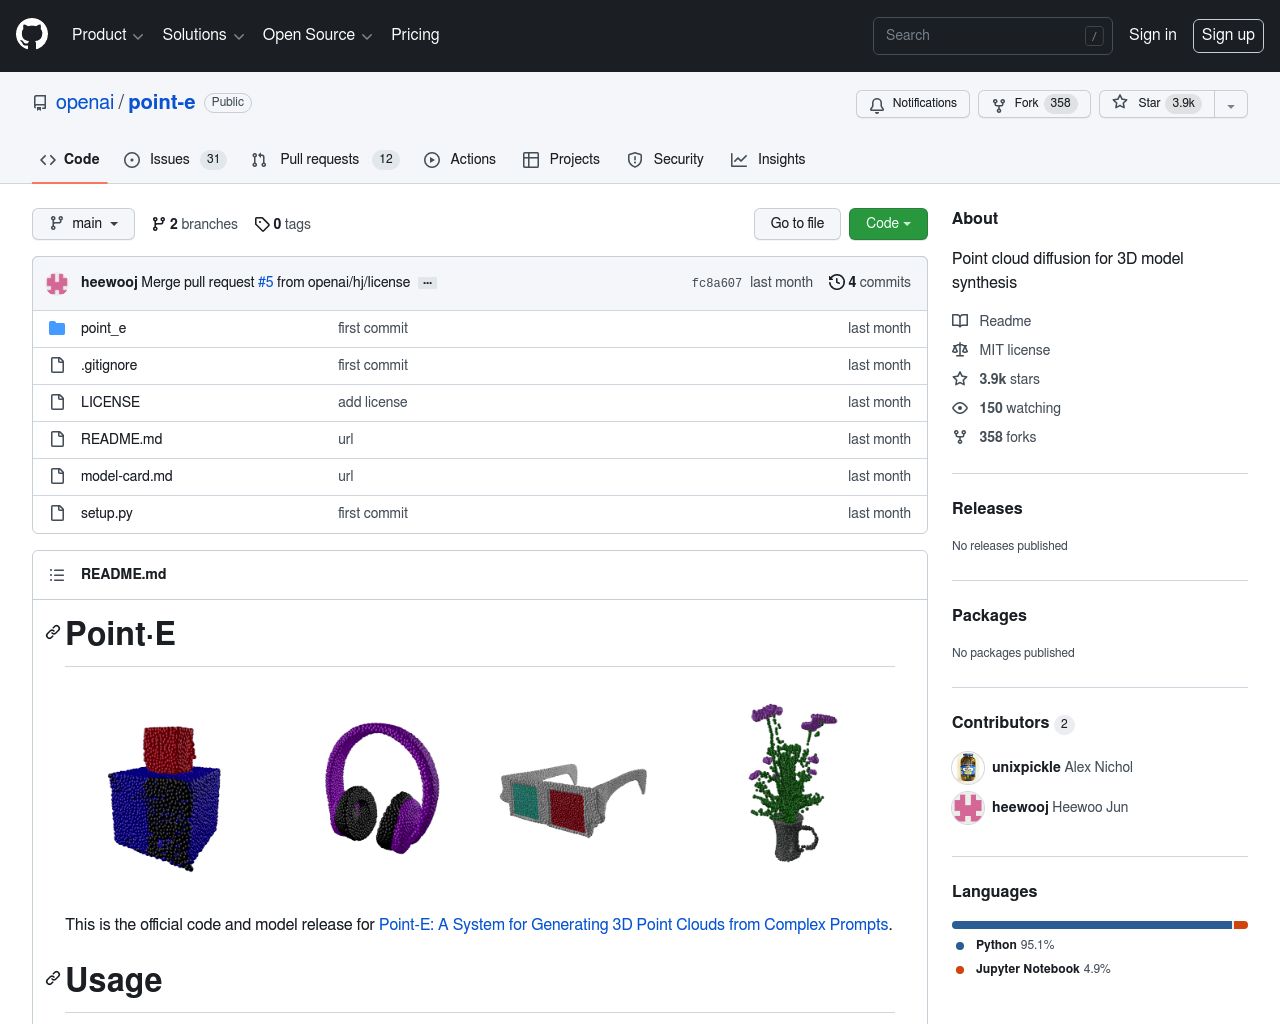Click the Go to file button
1280x1024 pixels.
tap(797, 224)
